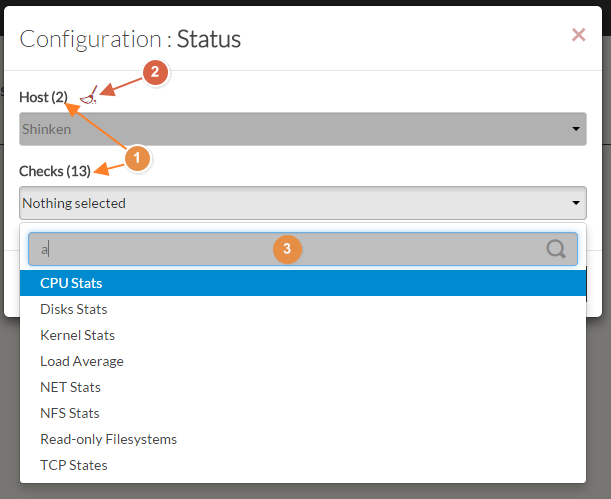Image resolution: width=611 pixels, height=499 pixels.
Task: Select the NFS Stats entry
Action: pos(69,413)
